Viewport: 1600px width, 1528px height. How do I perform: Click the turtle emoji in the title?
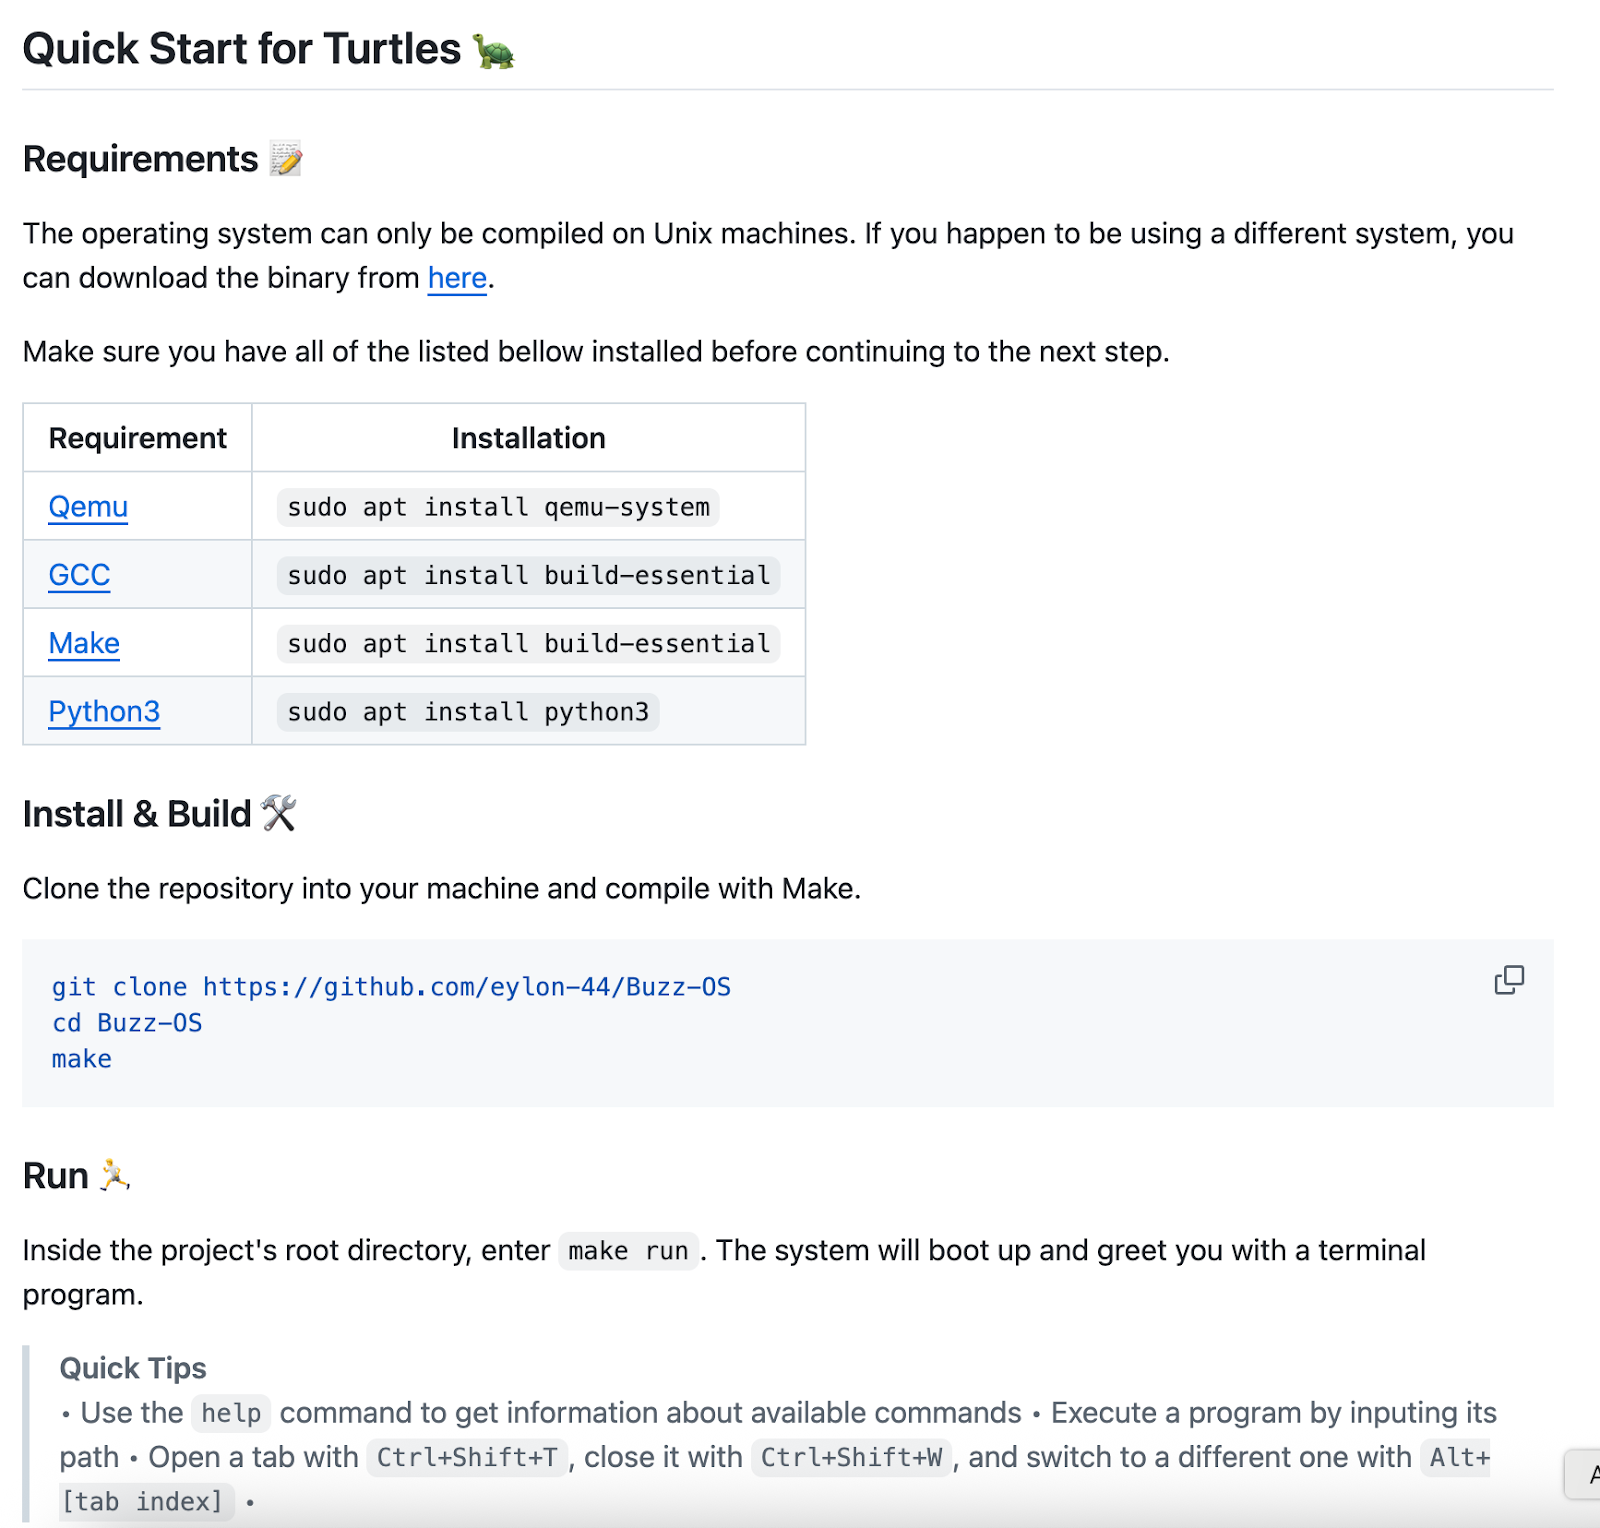pyautogui.click(x=493, y=51)
